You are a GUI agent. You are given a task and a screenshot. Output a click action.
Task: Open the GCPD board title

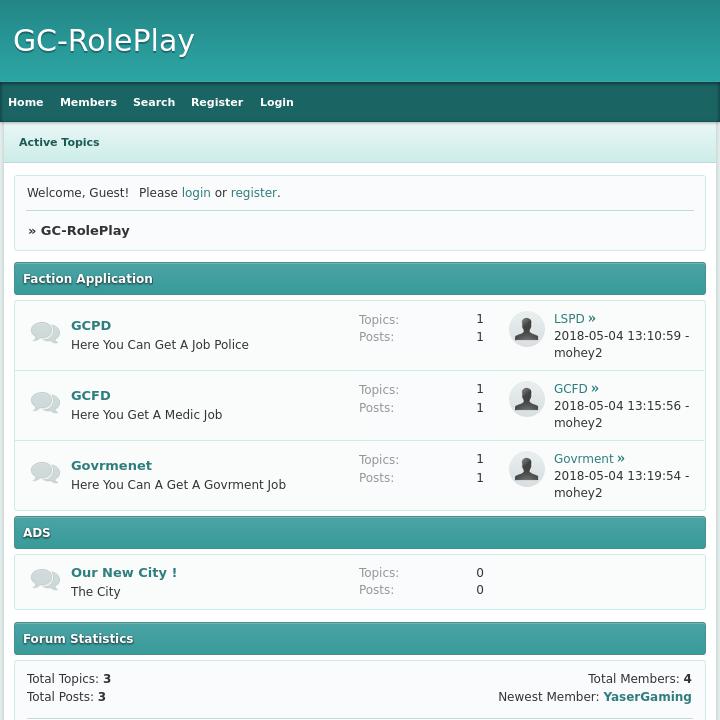(x=91, y=325)
